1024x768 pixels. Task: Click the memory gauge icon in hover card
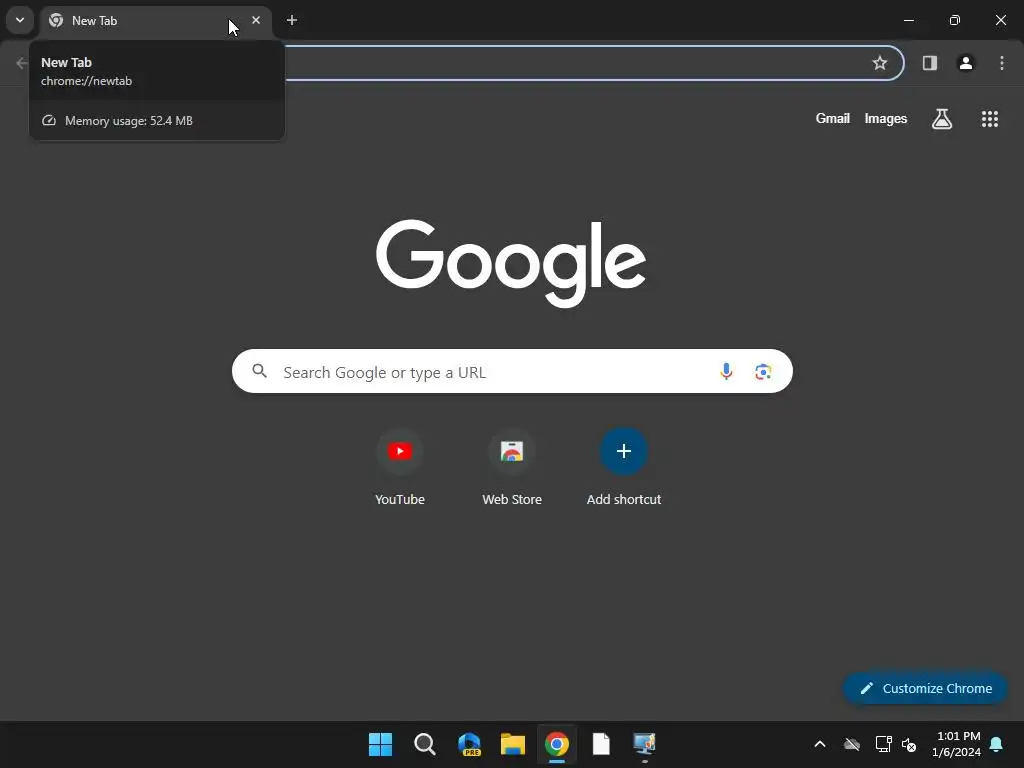(49, 121)
